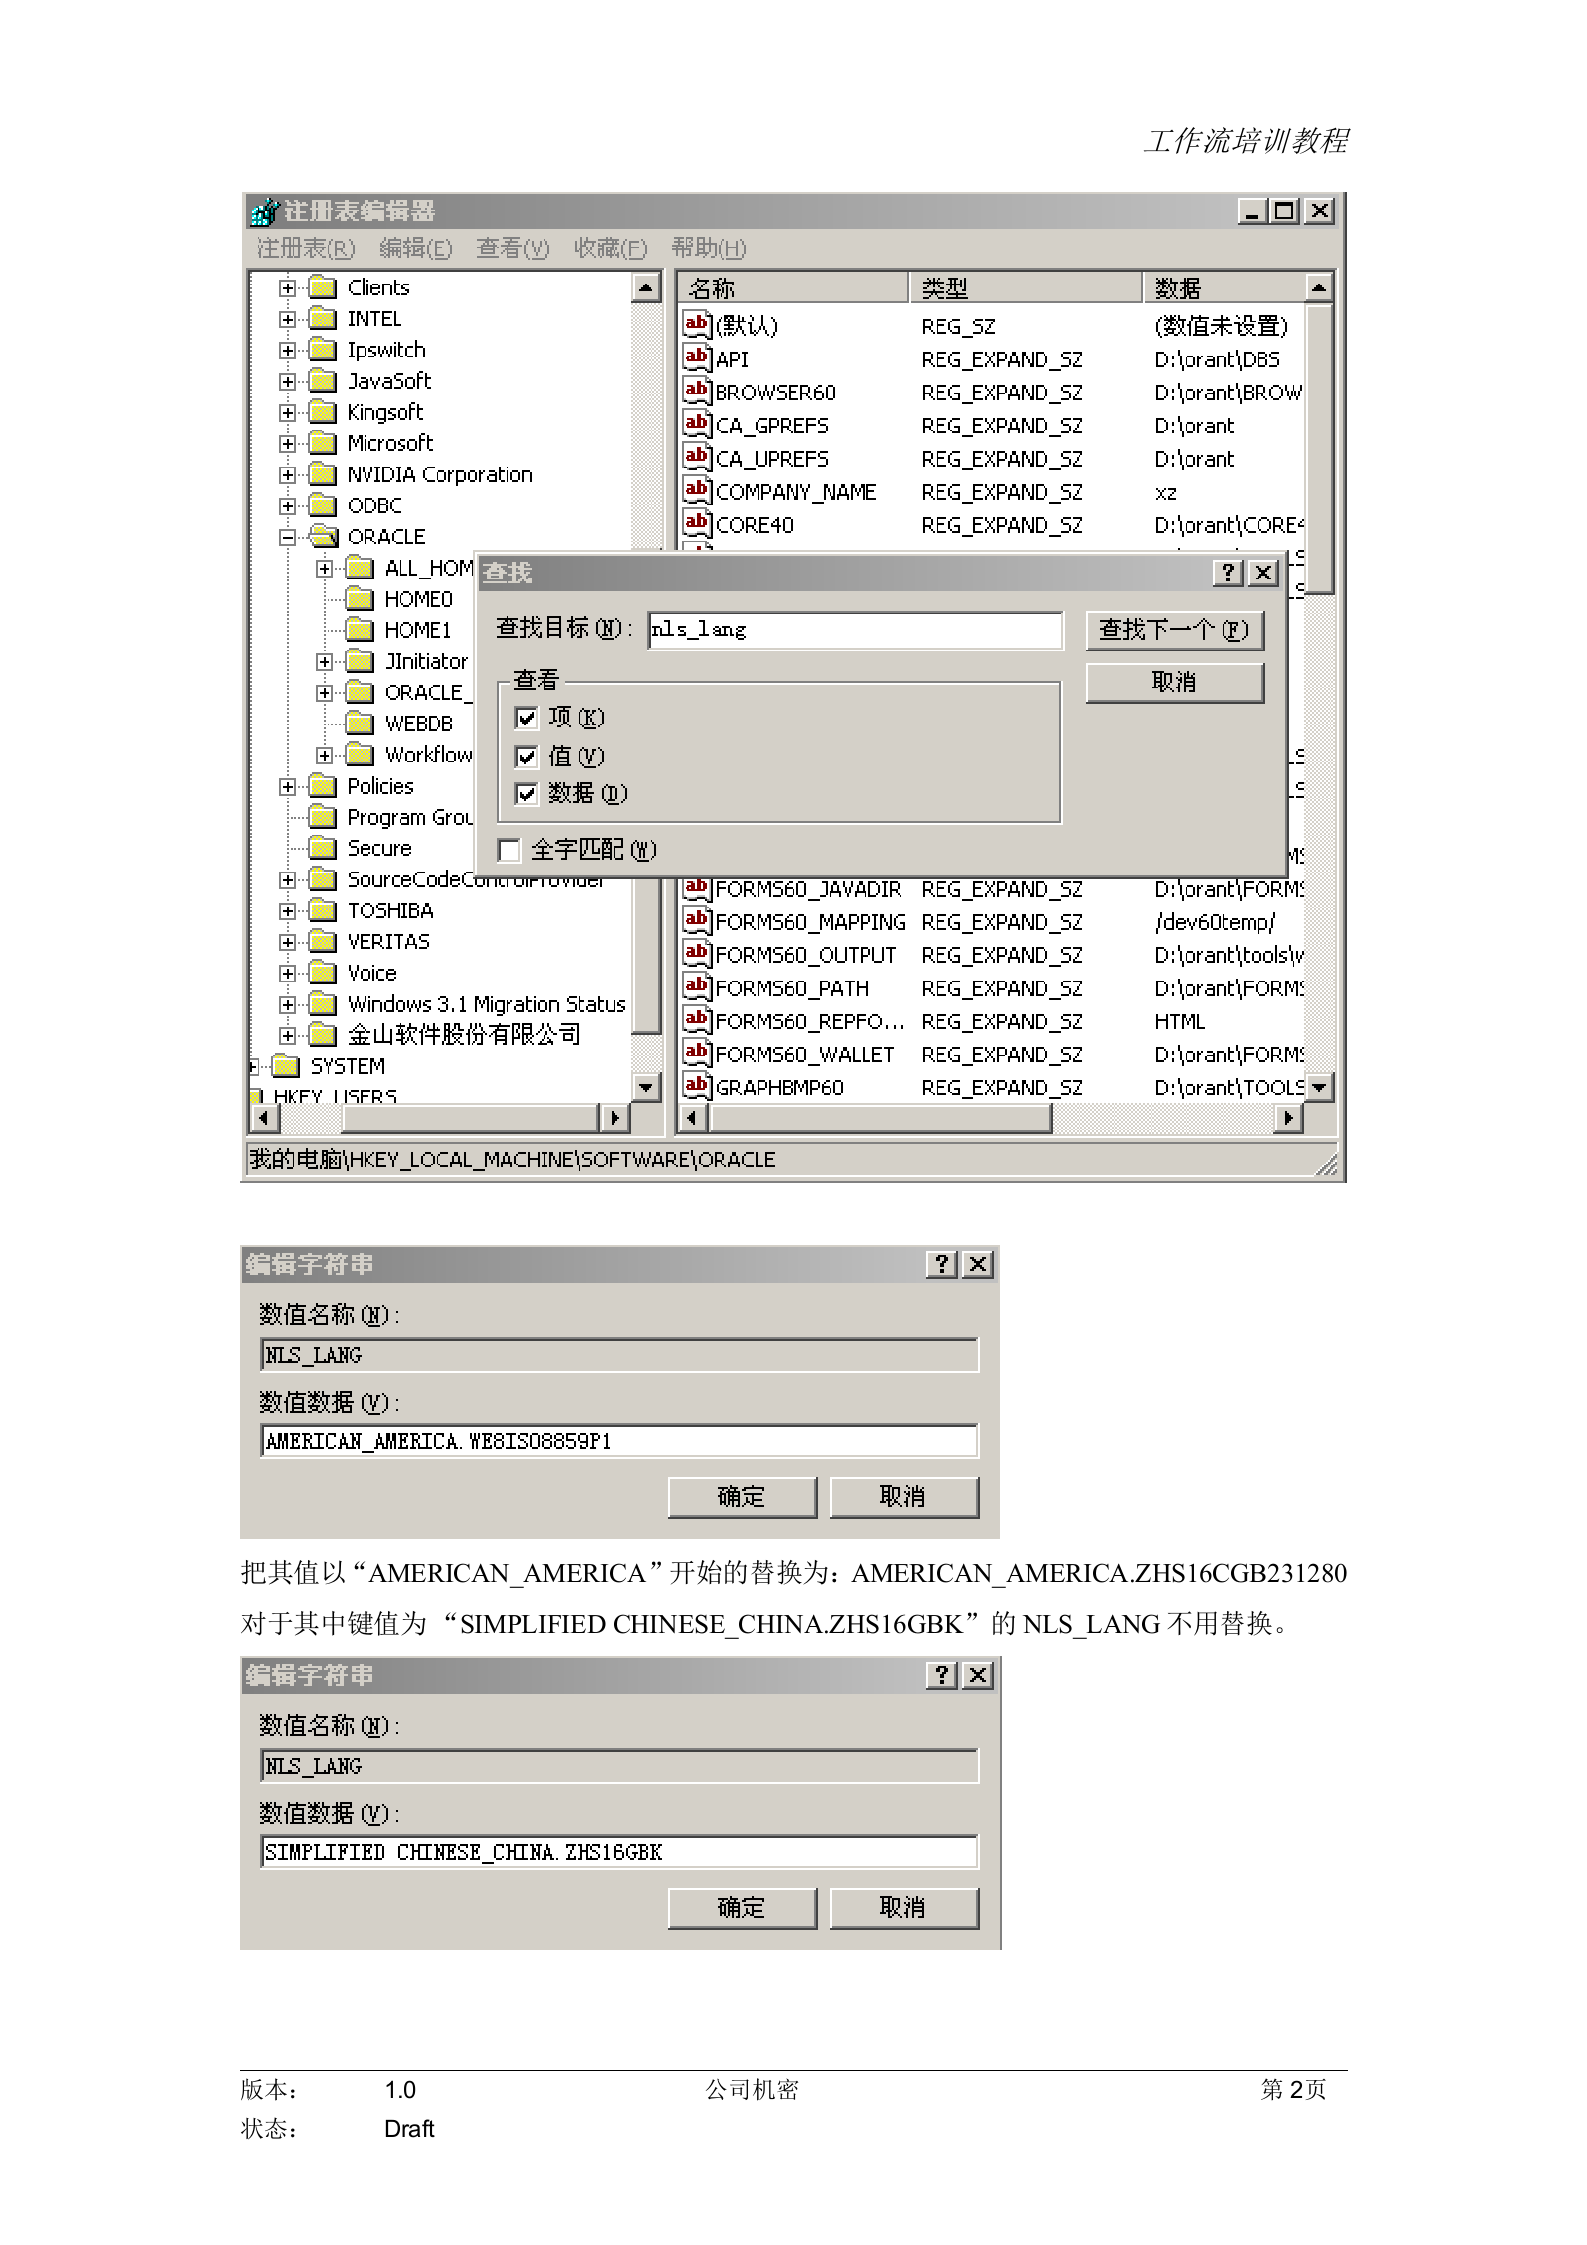Click 取消 in the AMERICAN_AMERICA edit dialog
1587x2245 pixels.
coord(904,1497)
